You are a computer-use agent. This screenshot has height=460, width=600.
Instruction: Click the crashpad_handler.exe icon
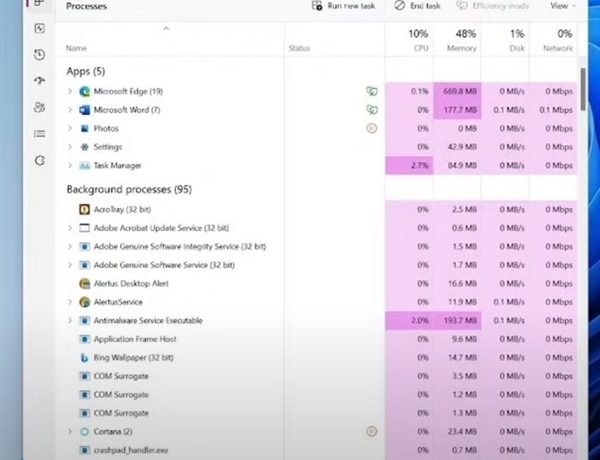[x=84, y=450]
